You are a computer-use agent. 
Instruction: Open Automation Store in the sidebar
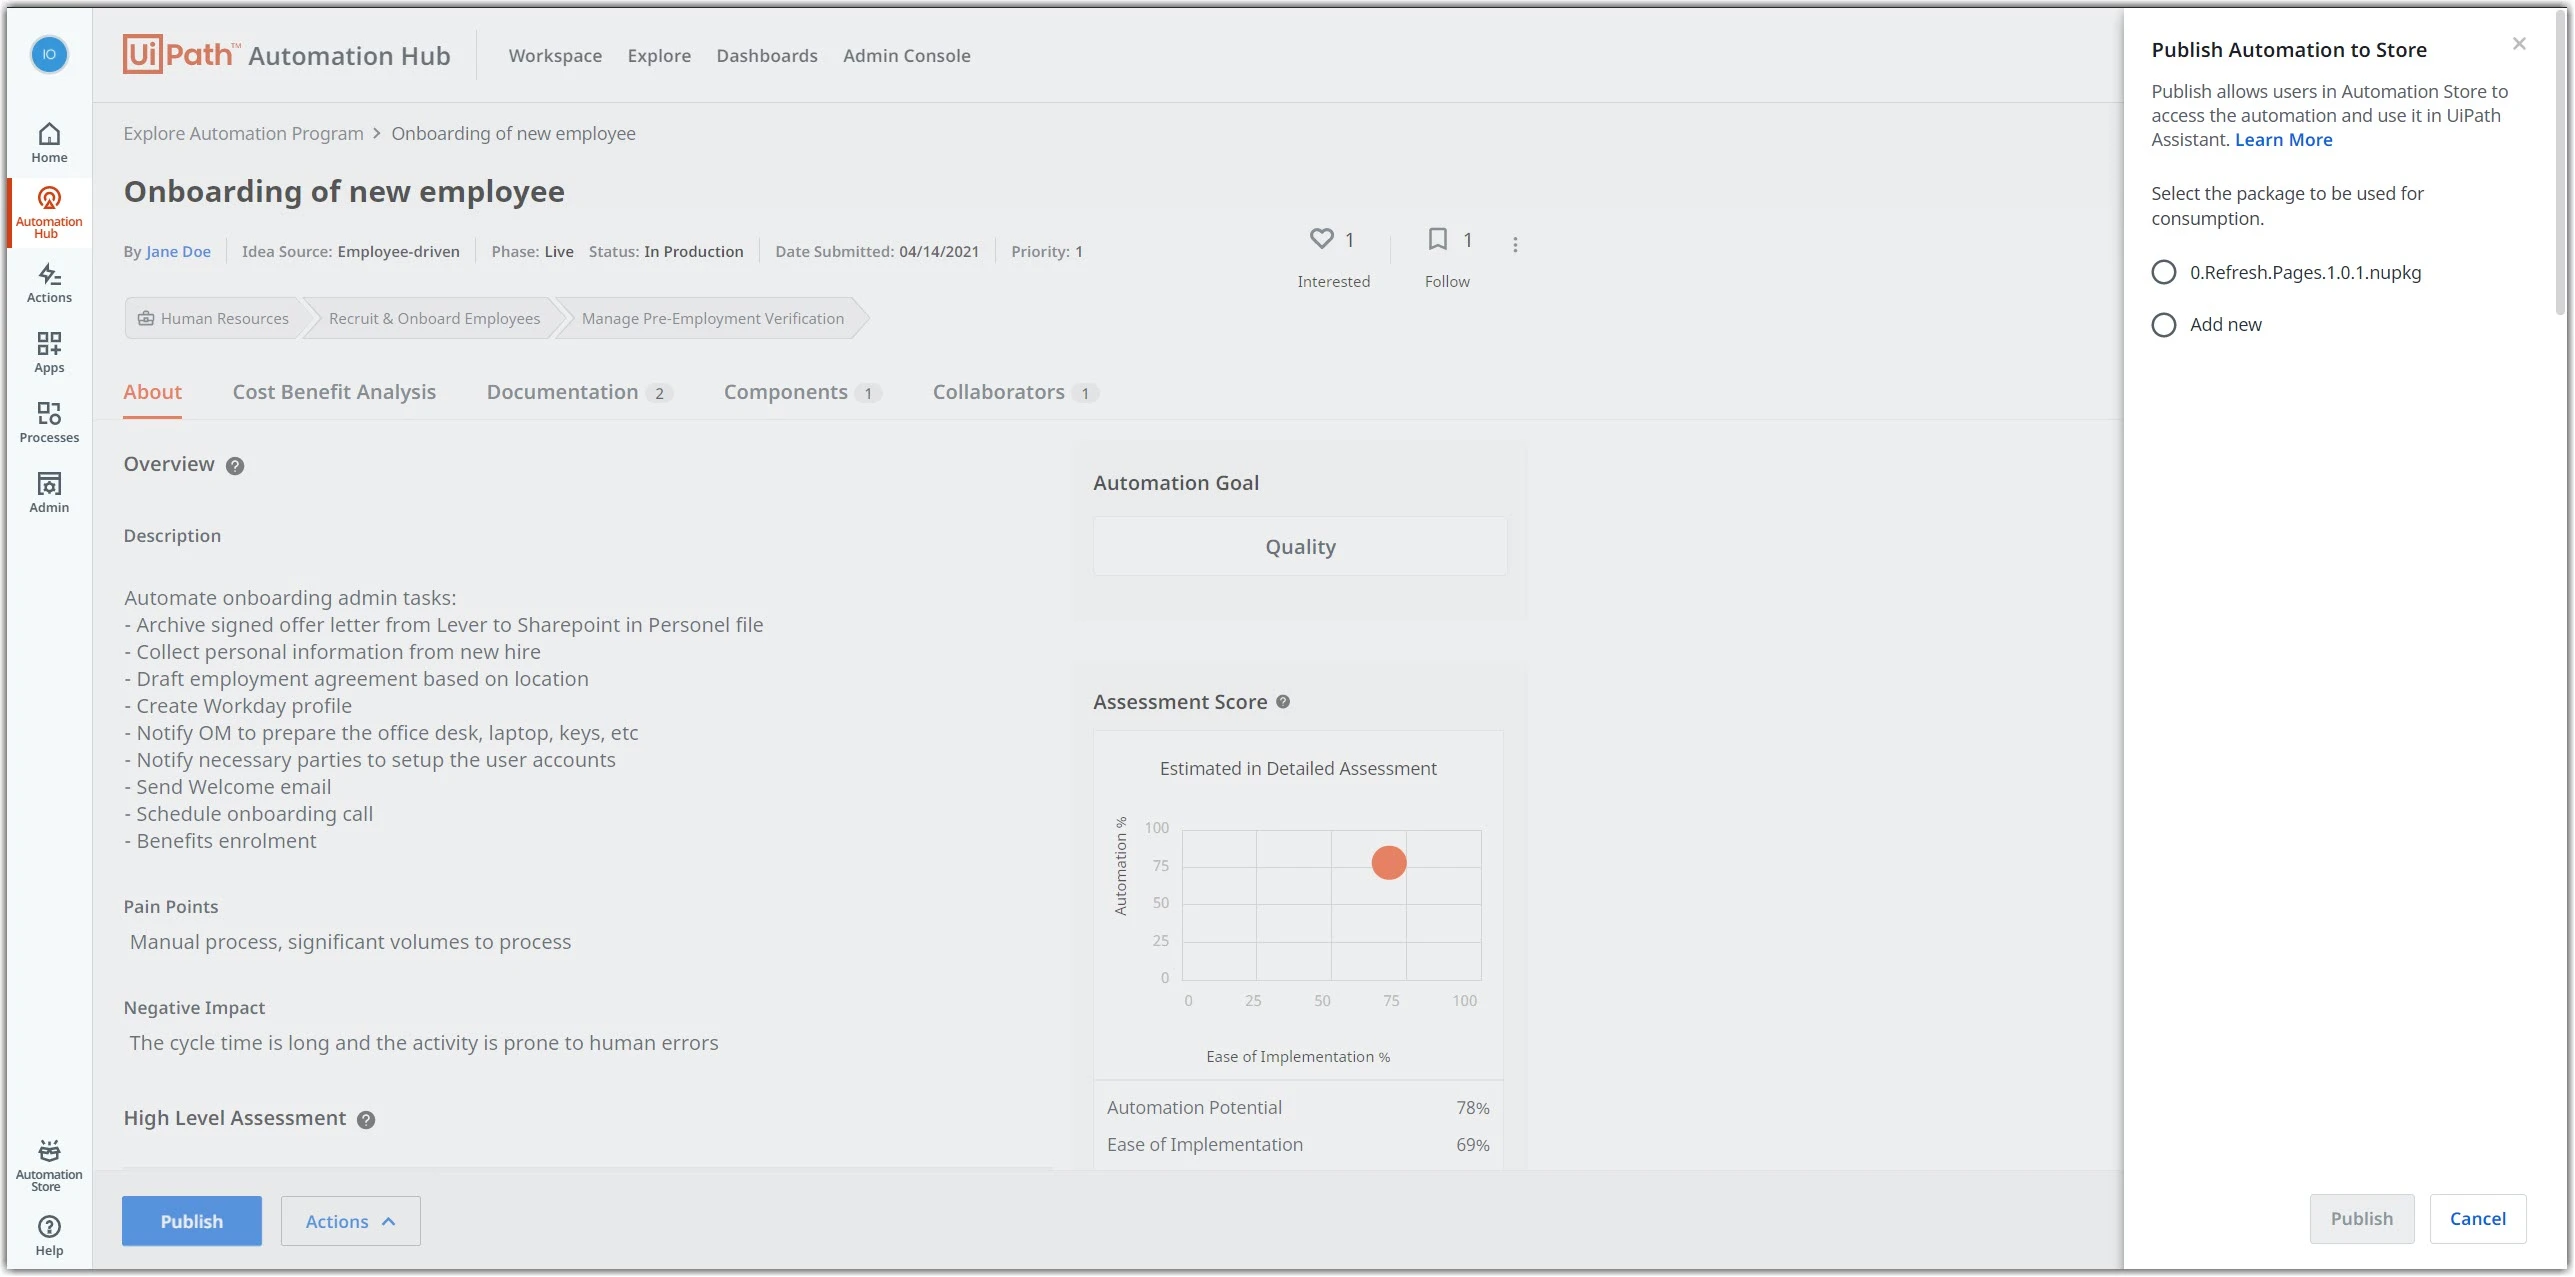(49, 1166)
